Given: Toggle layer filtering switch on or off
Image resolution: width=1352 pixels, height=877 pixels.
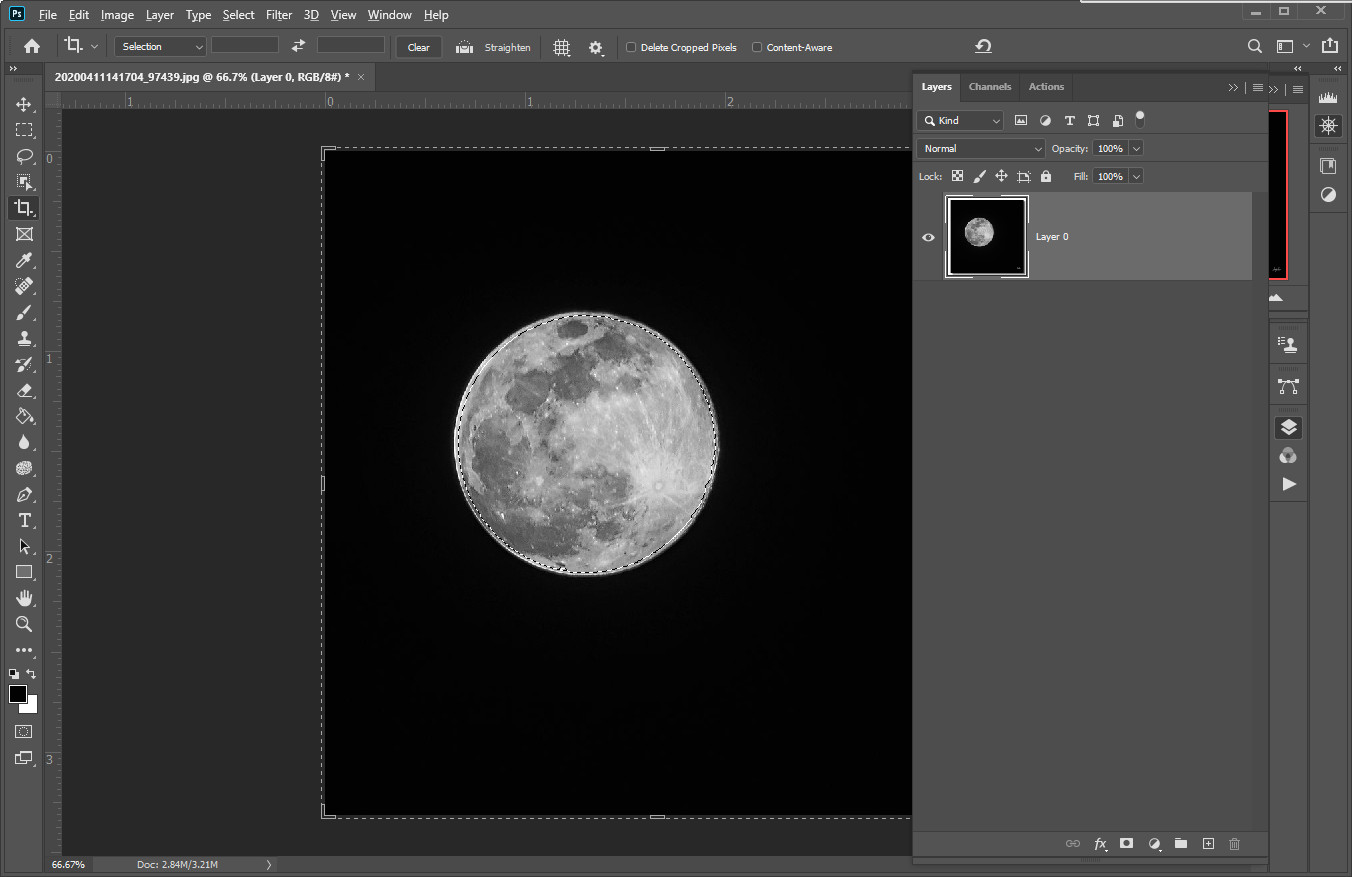Looking at the screenshot, I should 1139,120.
